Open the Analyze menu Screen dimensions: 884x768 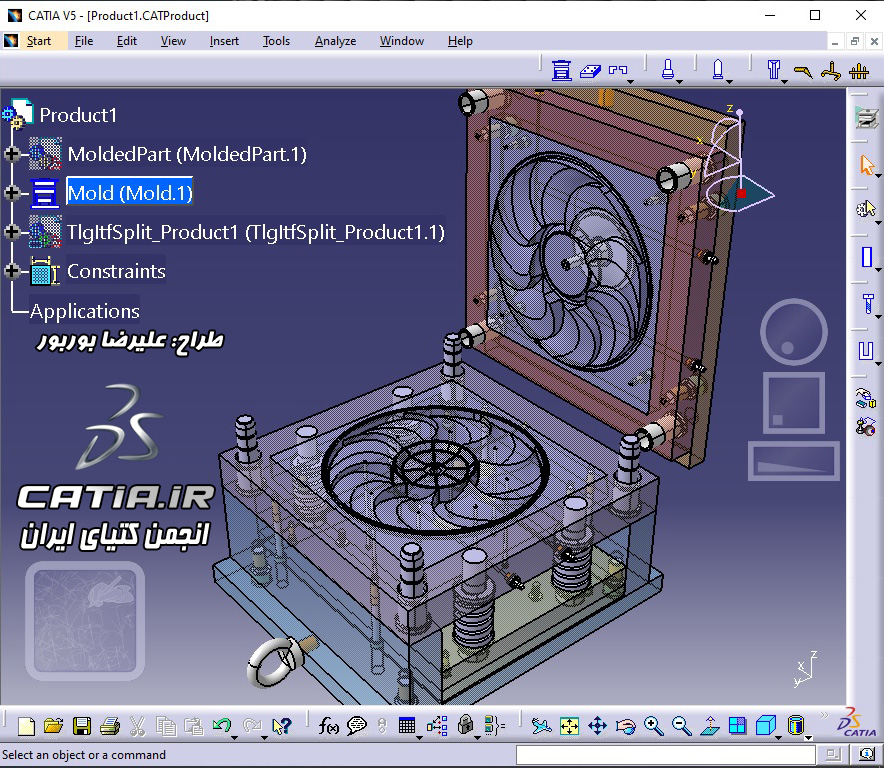[x=335, y=41]
